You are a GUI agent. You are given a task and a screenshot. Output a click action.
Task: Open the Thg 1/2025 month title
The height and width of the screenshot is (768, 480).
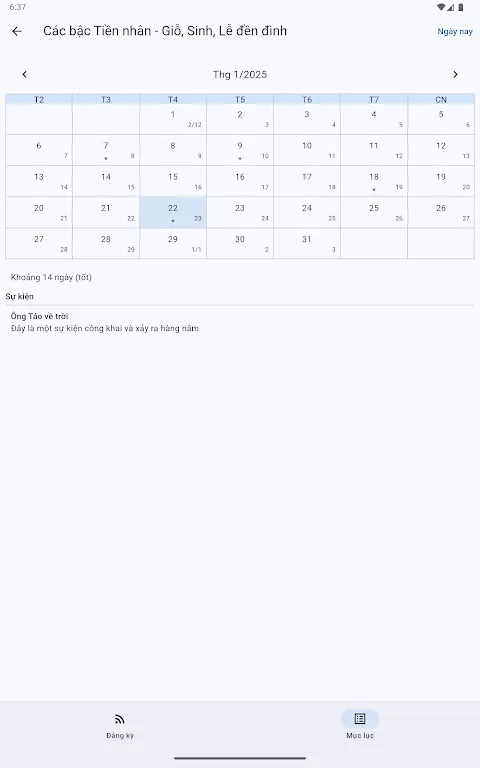240,74
